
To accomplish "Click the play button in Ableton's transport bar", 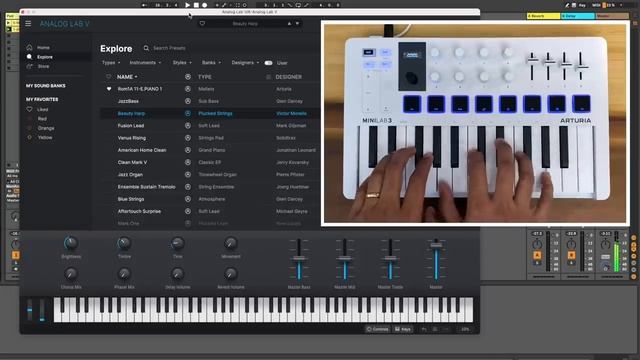I will point(187,5).
